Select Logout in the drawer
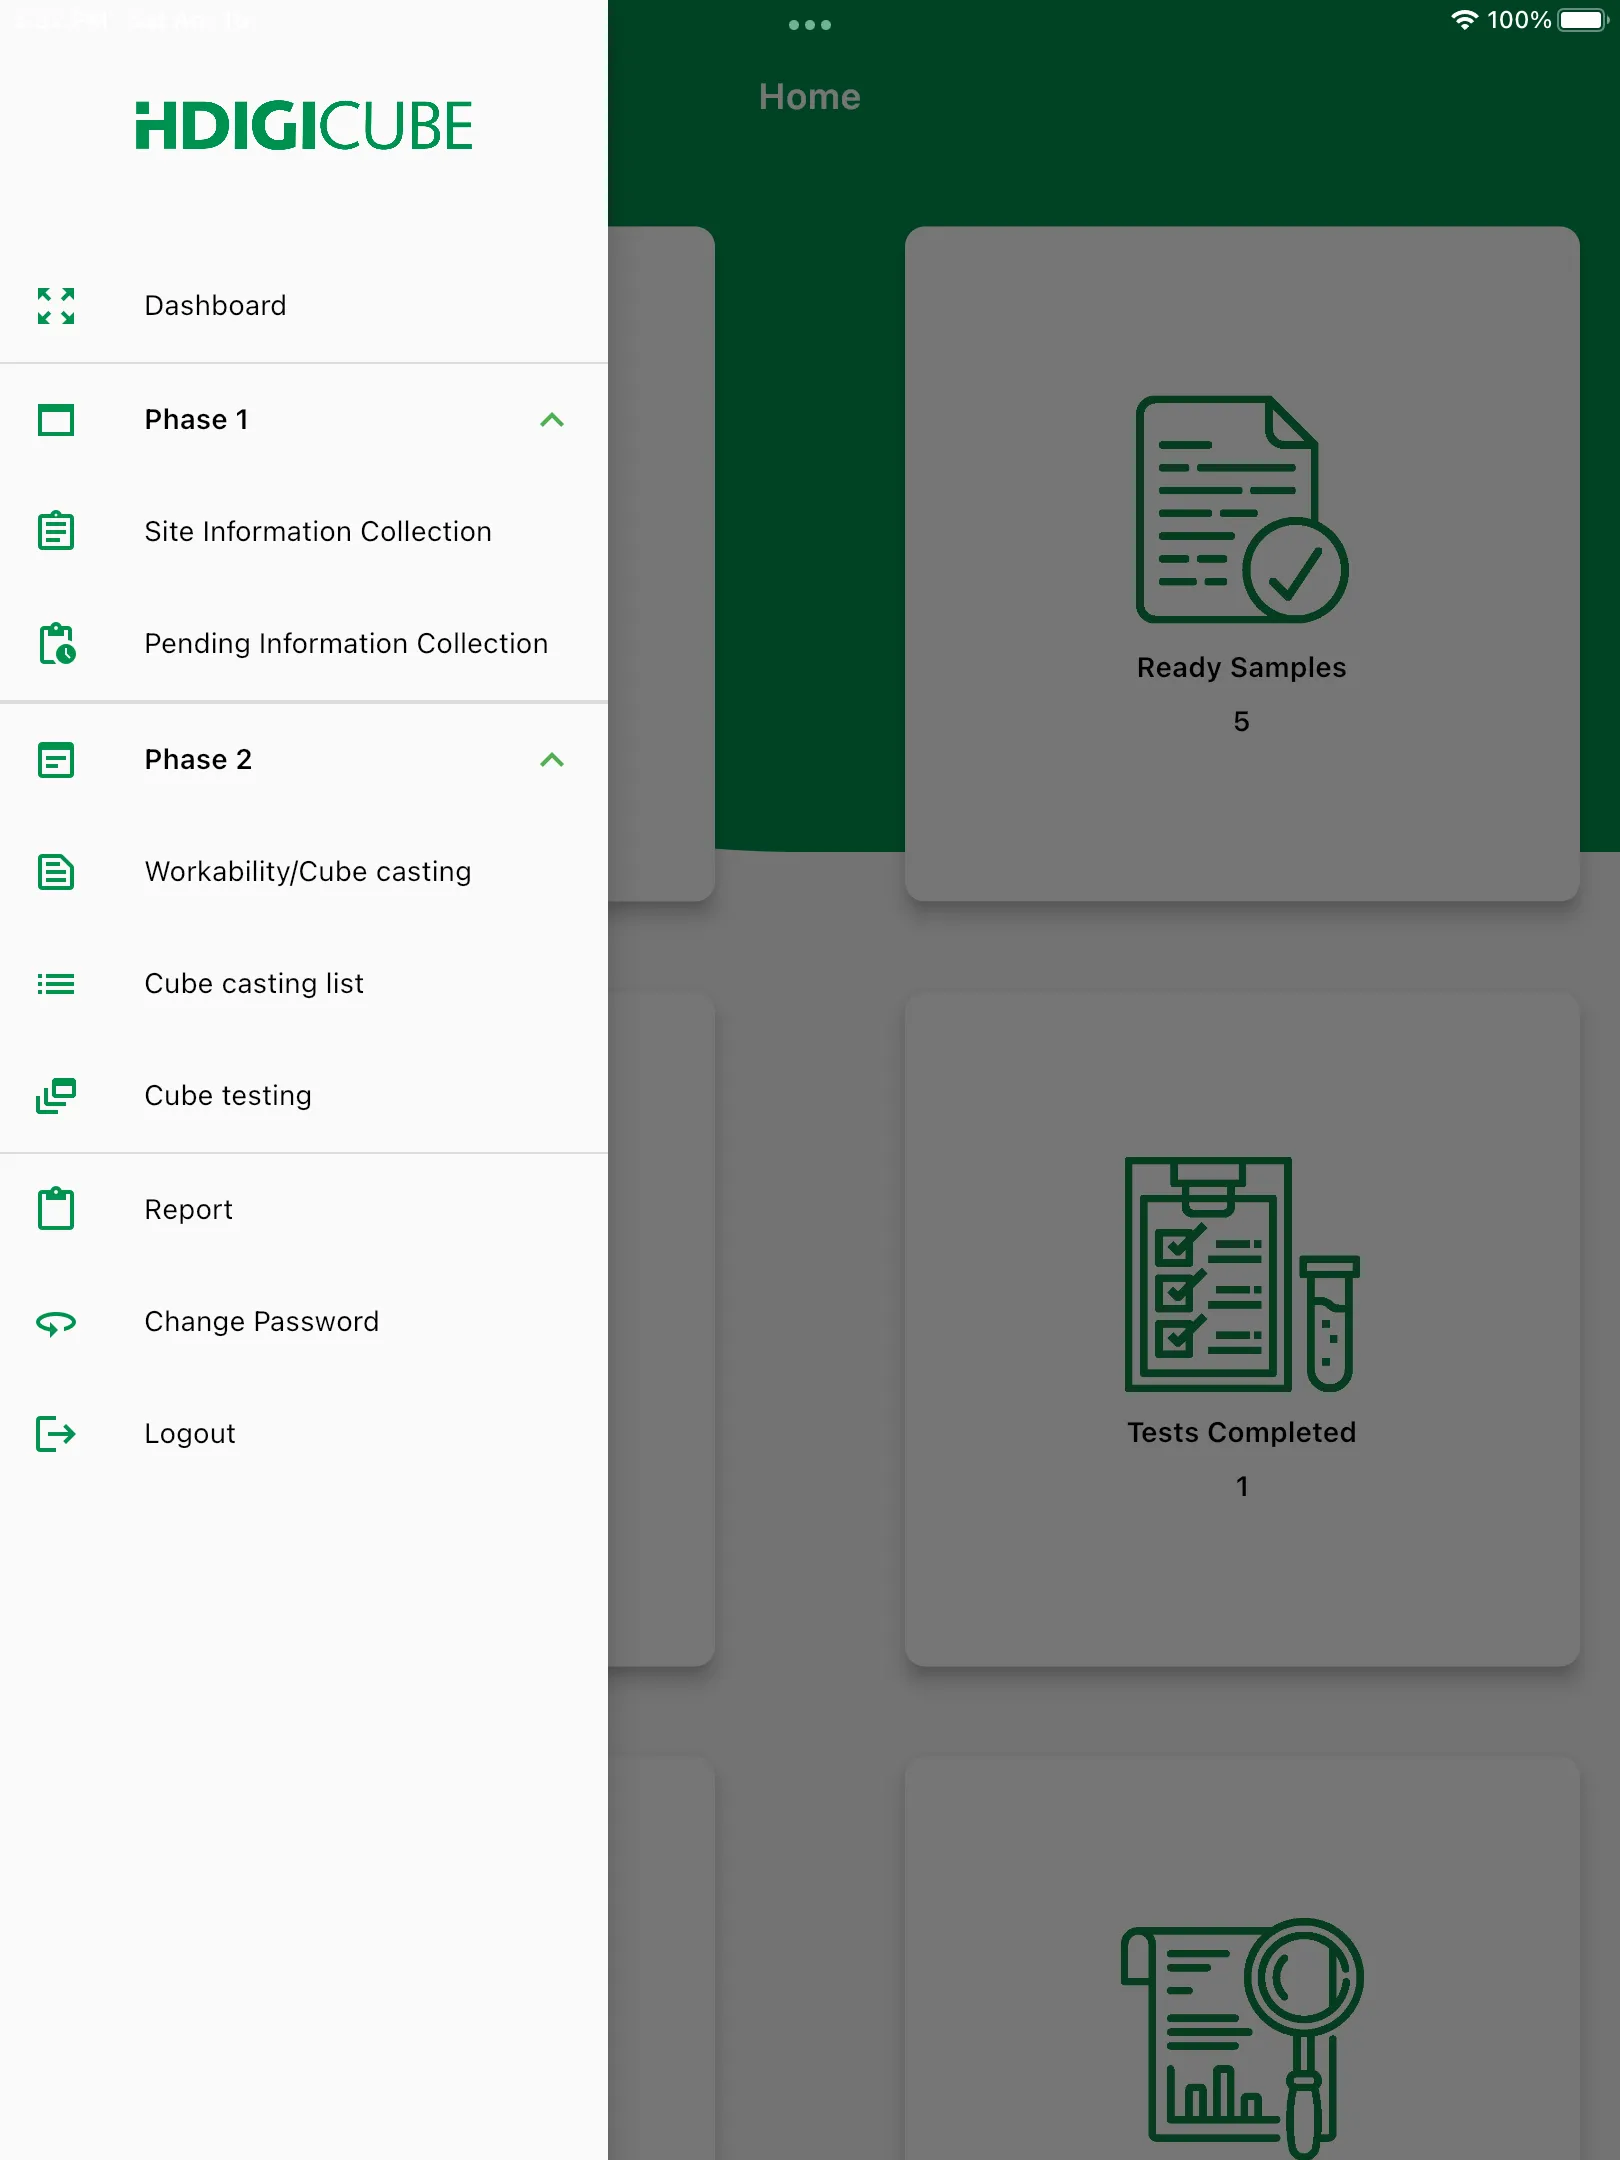 pyautogui.click(x=304, y=1434)
